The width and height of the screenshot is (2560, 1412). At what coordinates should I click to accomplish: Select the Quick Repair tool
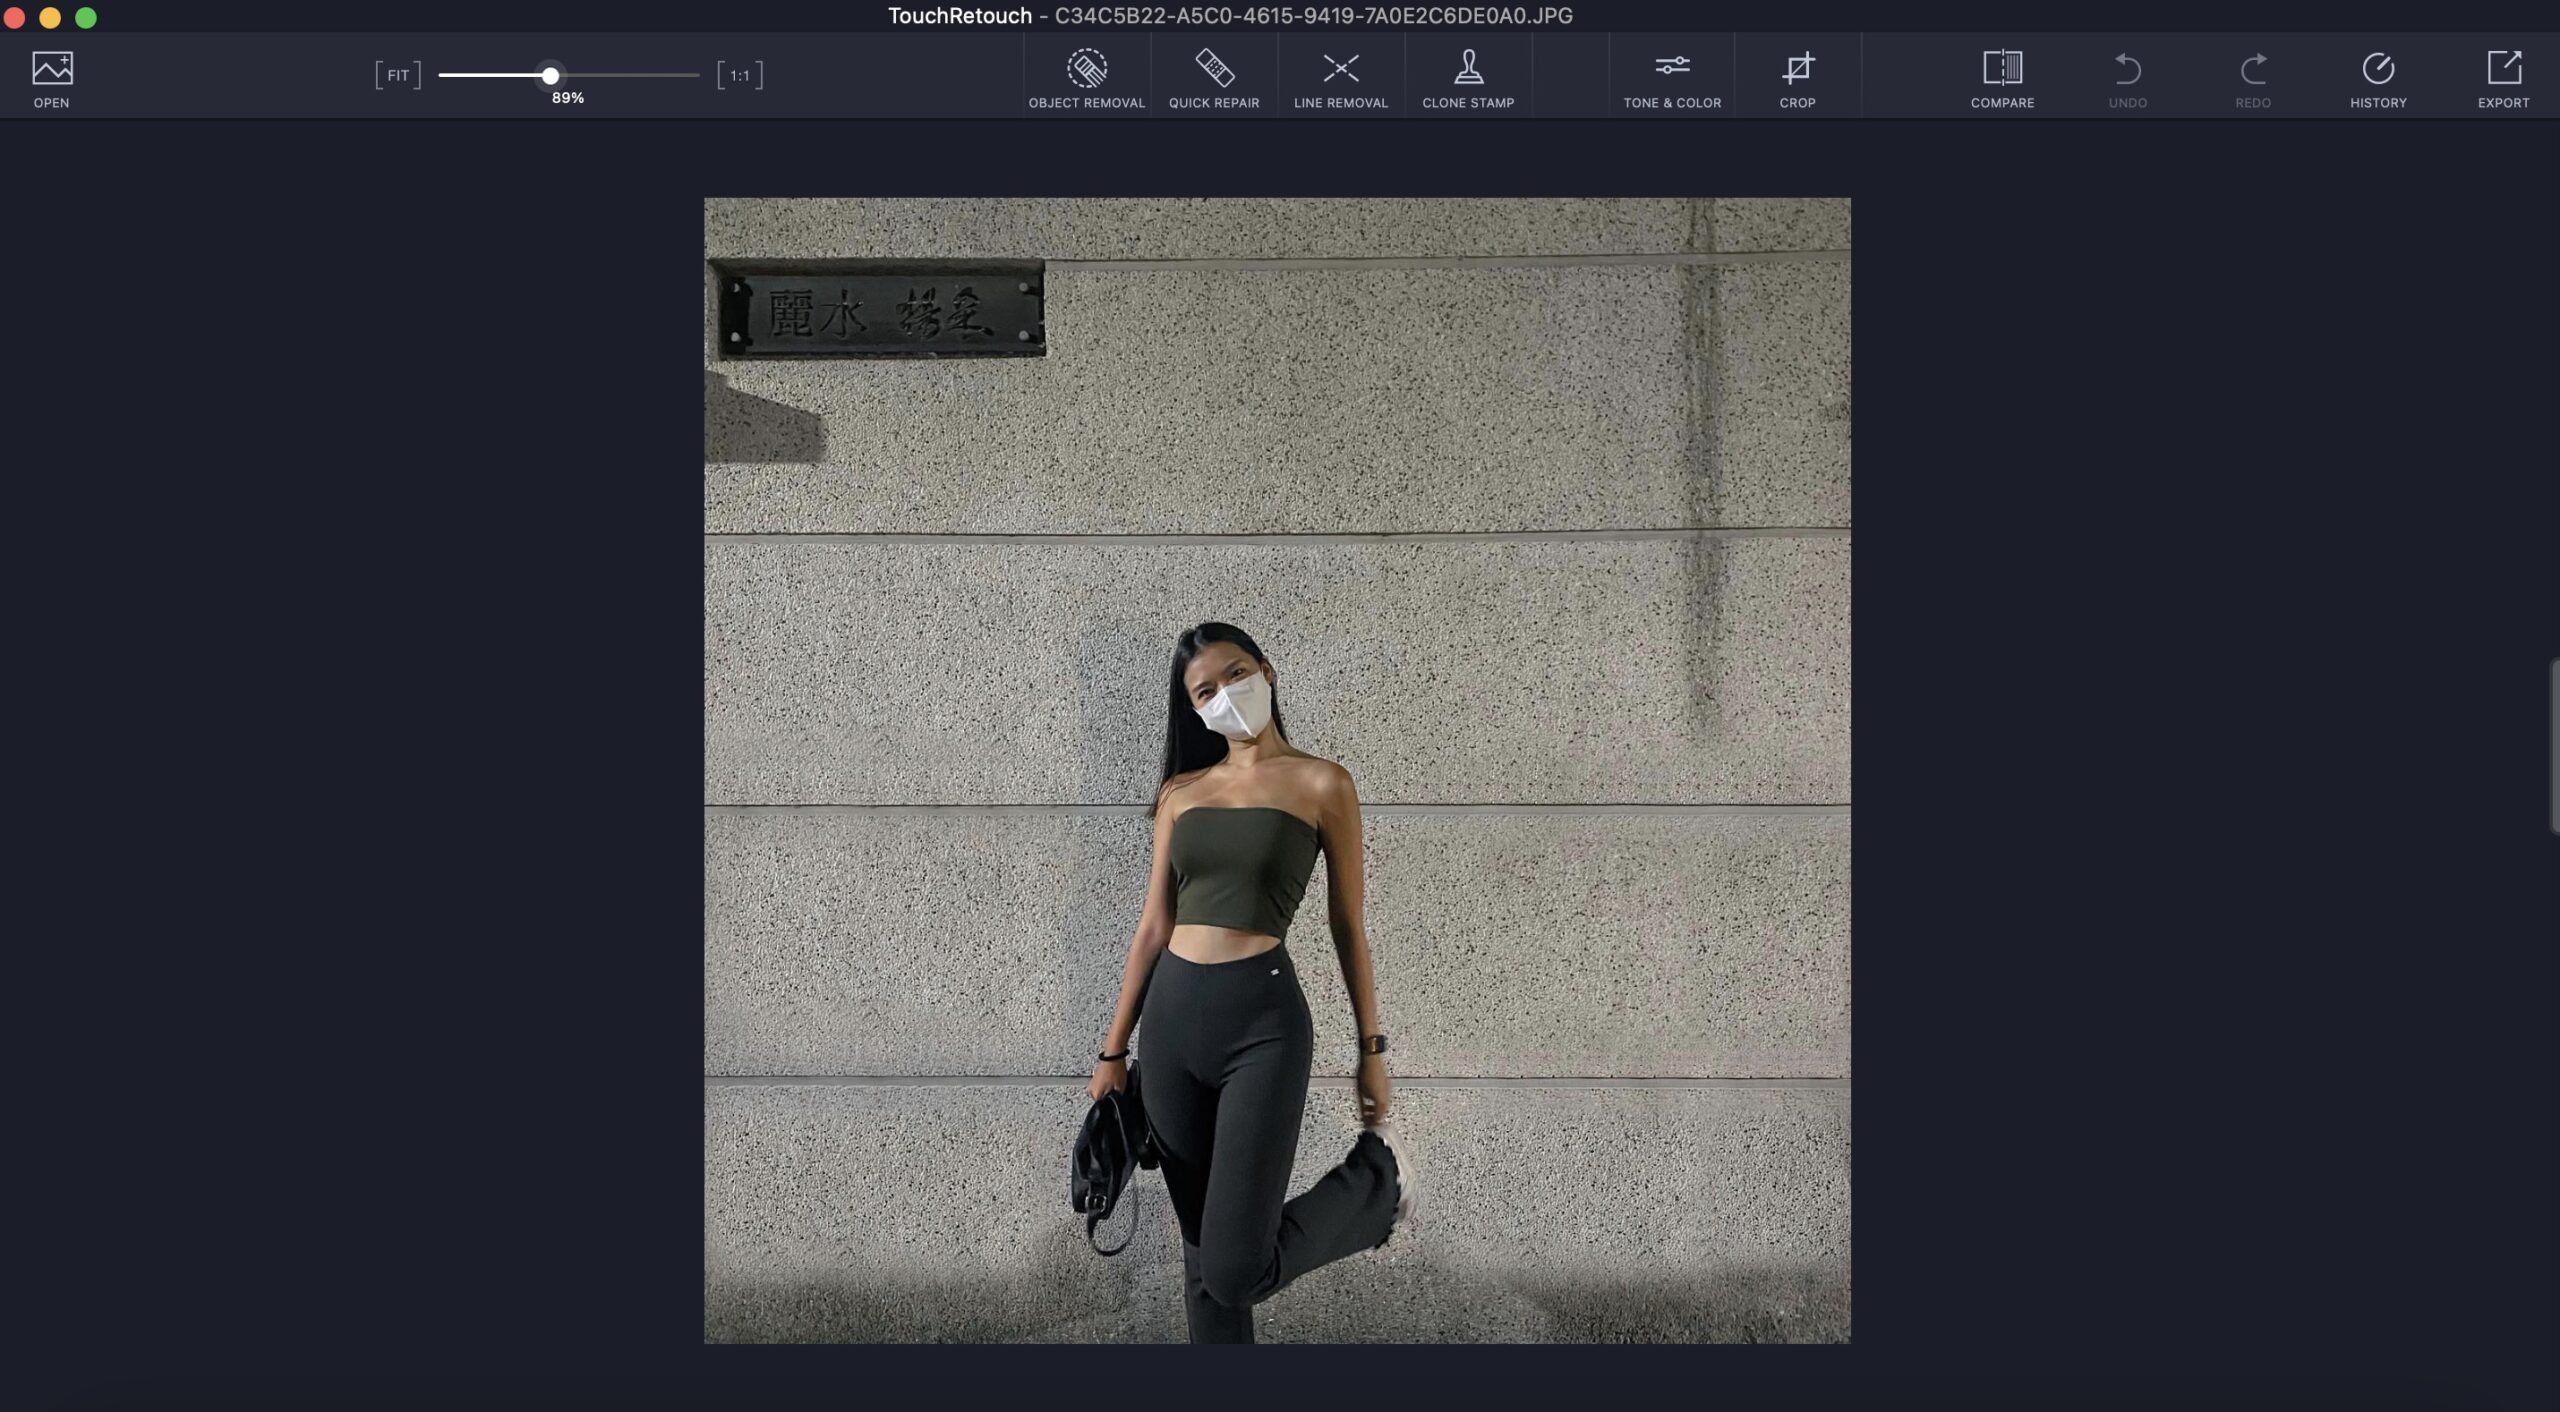point(1214,78)
